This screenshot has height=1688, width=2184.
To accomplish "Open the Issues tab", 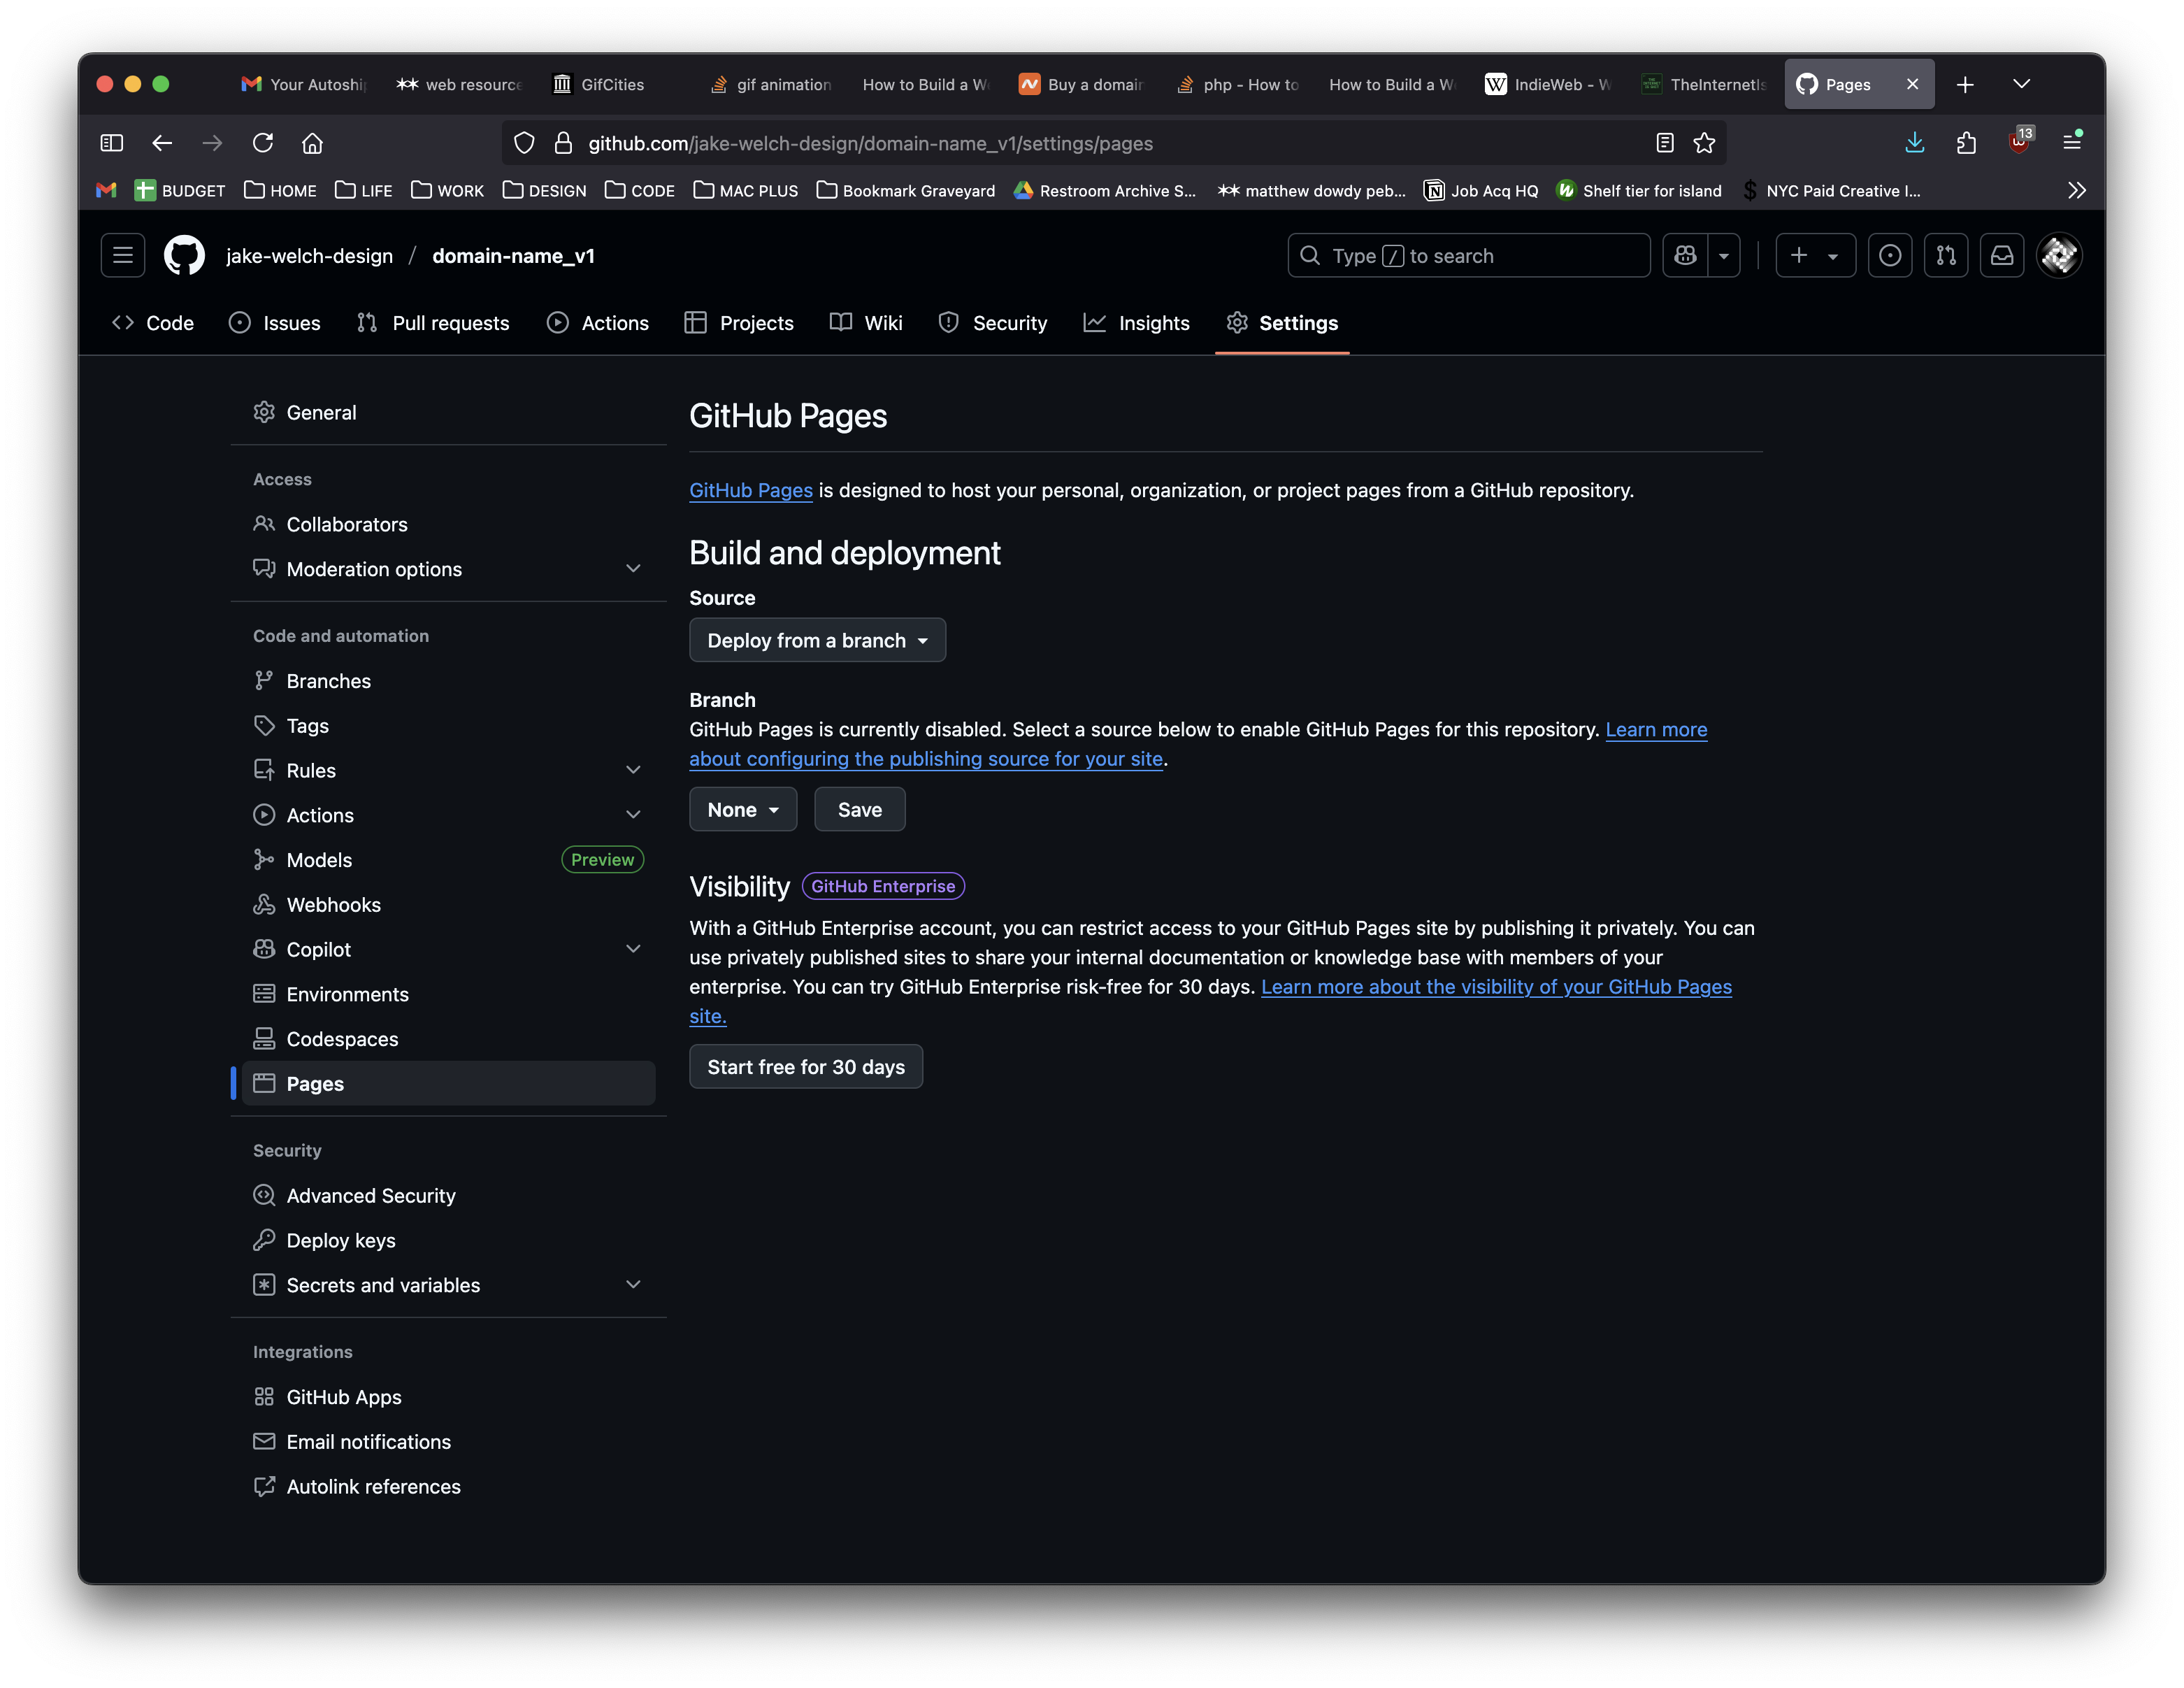I will click(x=275, y=323).
